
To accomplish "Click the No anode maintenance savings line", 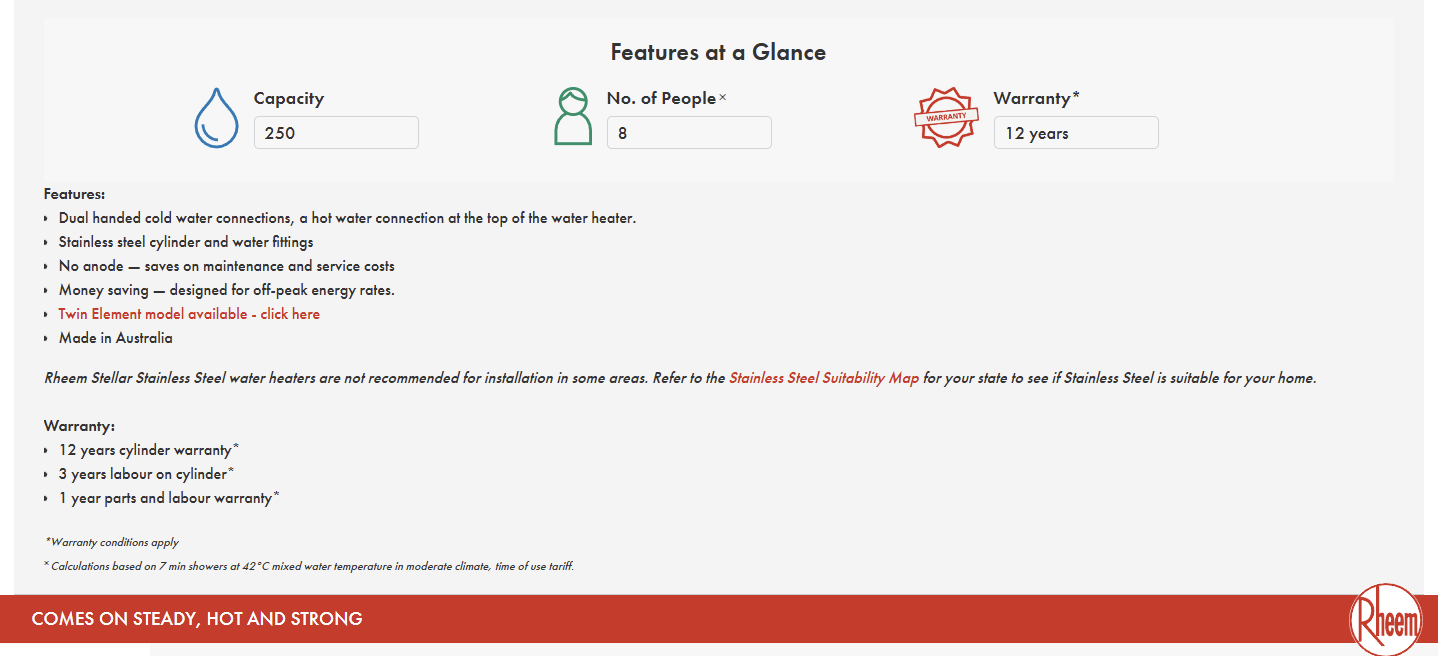I will tap(227, 266).
